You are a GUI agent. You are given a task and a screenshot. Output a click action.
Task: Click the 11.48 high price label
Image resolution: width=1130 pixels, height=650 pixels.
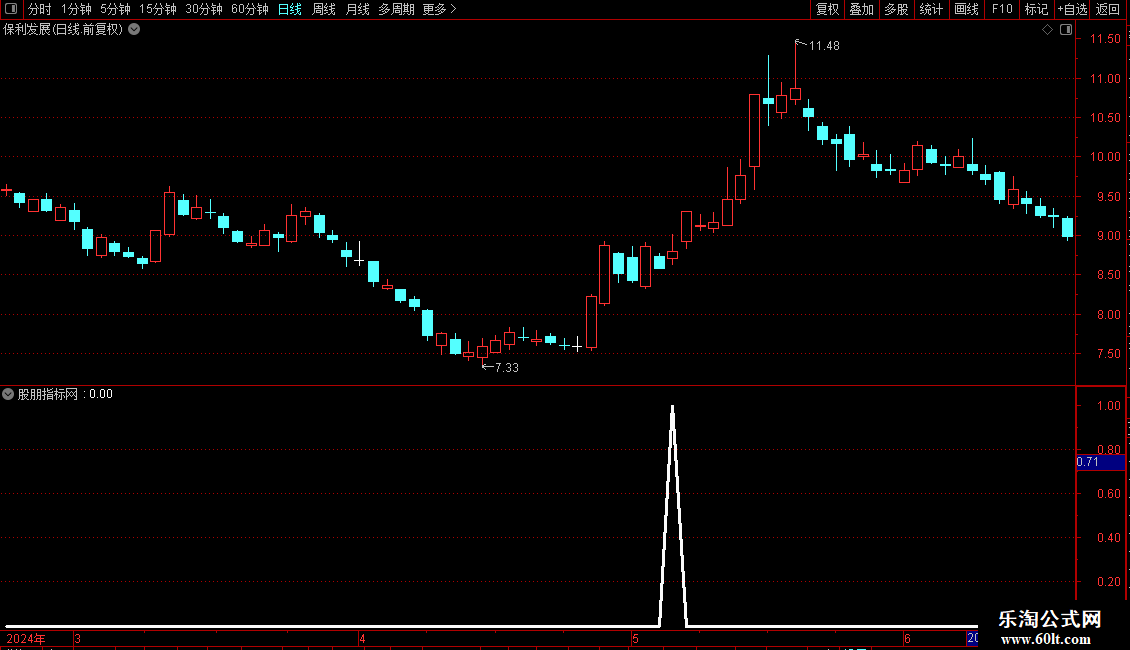click(824, 46)
